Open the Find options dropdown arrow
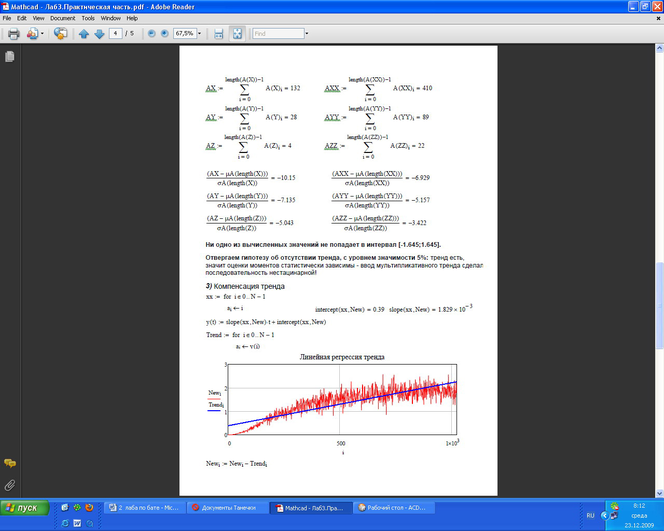The height and width of the screenshot is (531, 664). pyautogui.click(x=307, y=33)
